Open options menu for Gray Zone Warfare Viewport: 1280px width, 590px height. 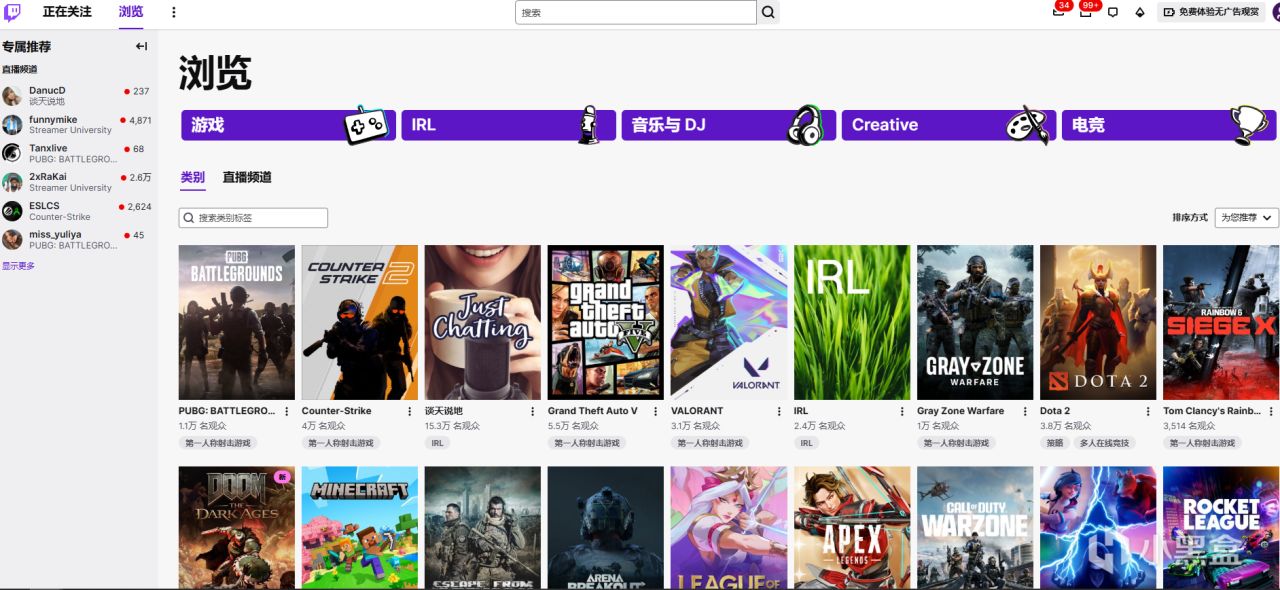point(1024,411)
